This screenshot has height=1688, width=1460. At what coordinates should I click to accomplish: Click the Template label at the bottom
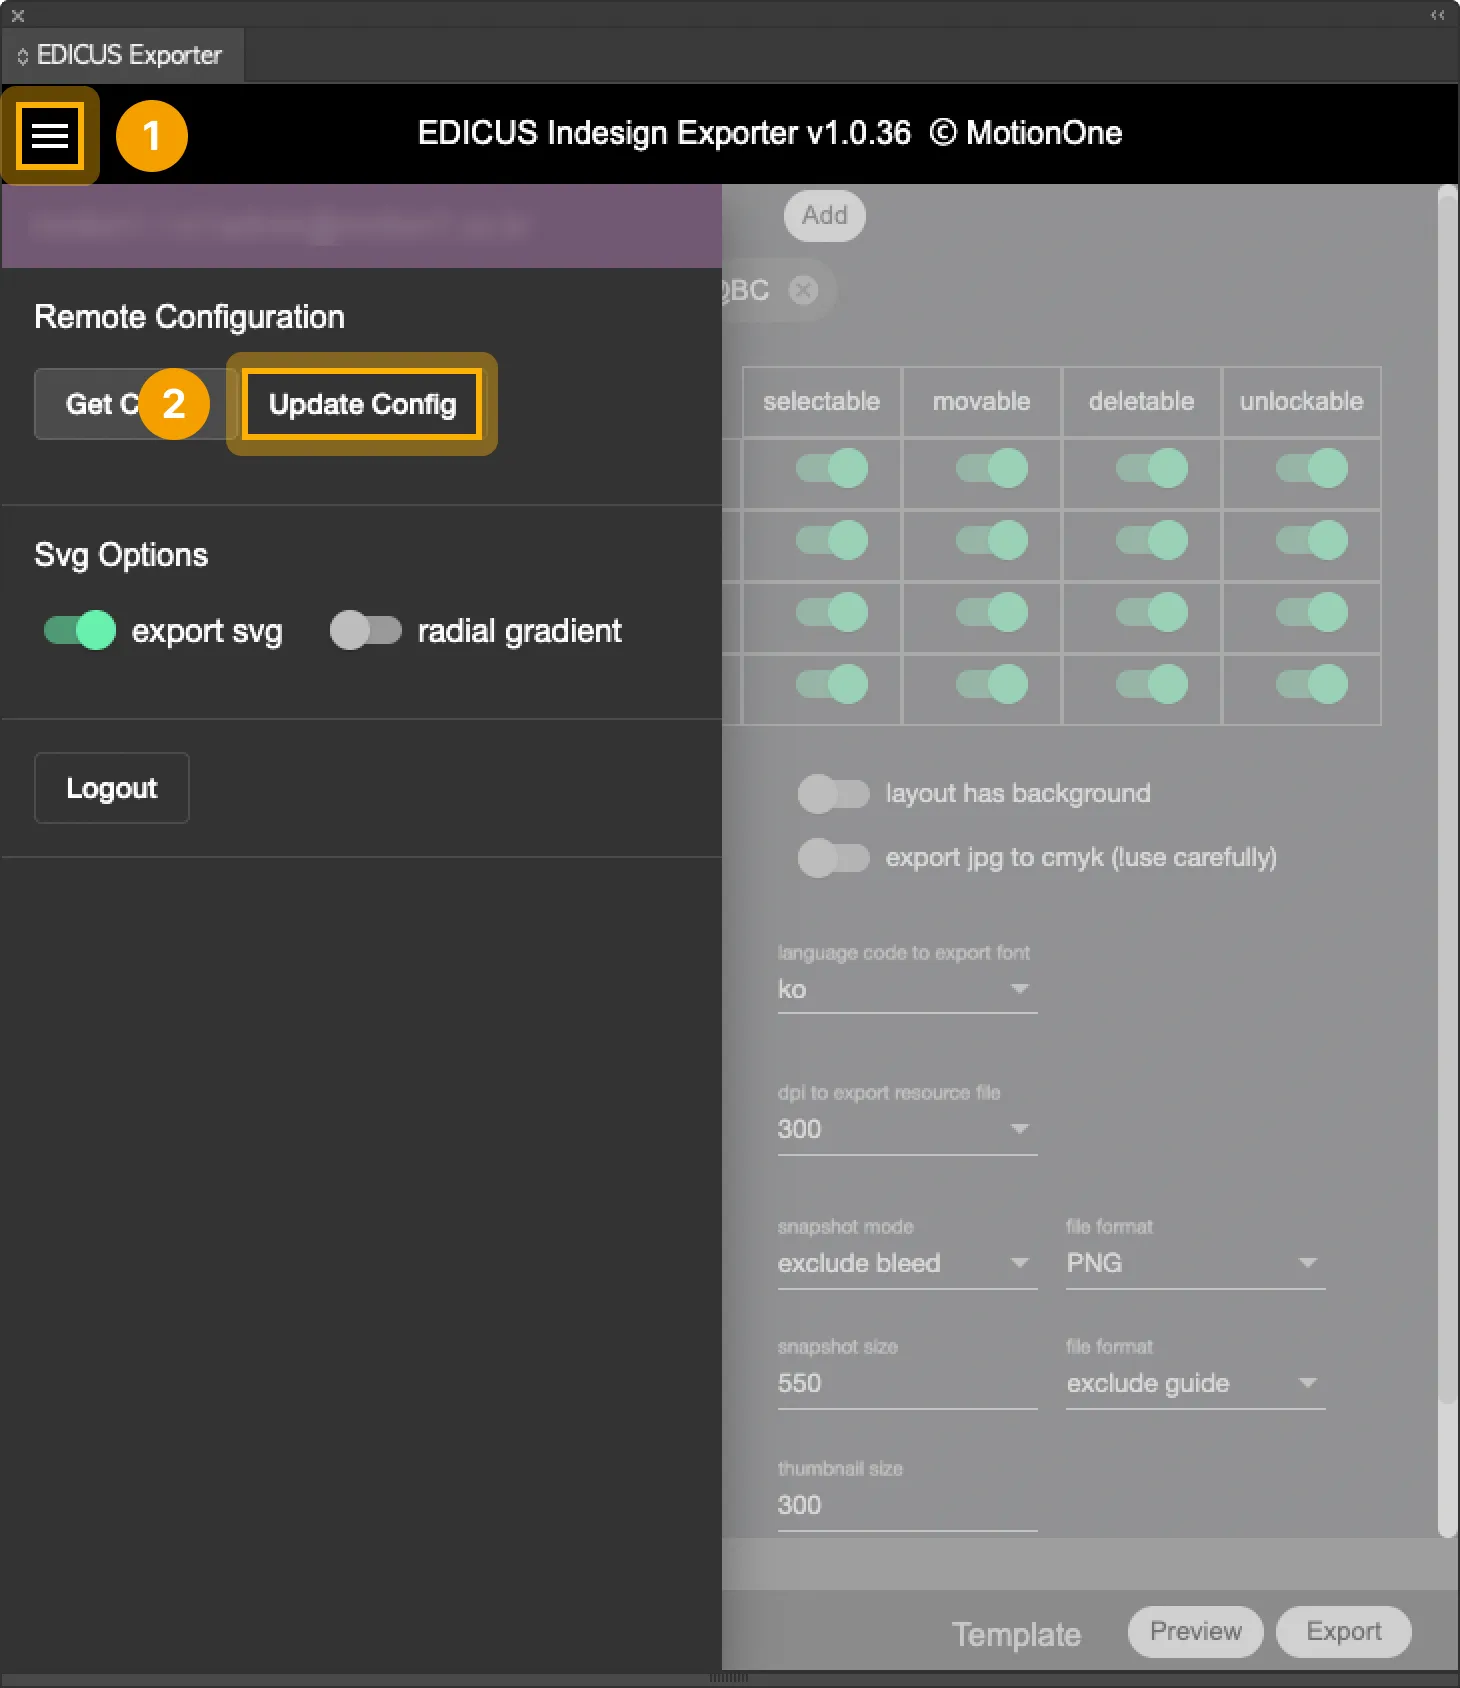pos(1016,1634)
